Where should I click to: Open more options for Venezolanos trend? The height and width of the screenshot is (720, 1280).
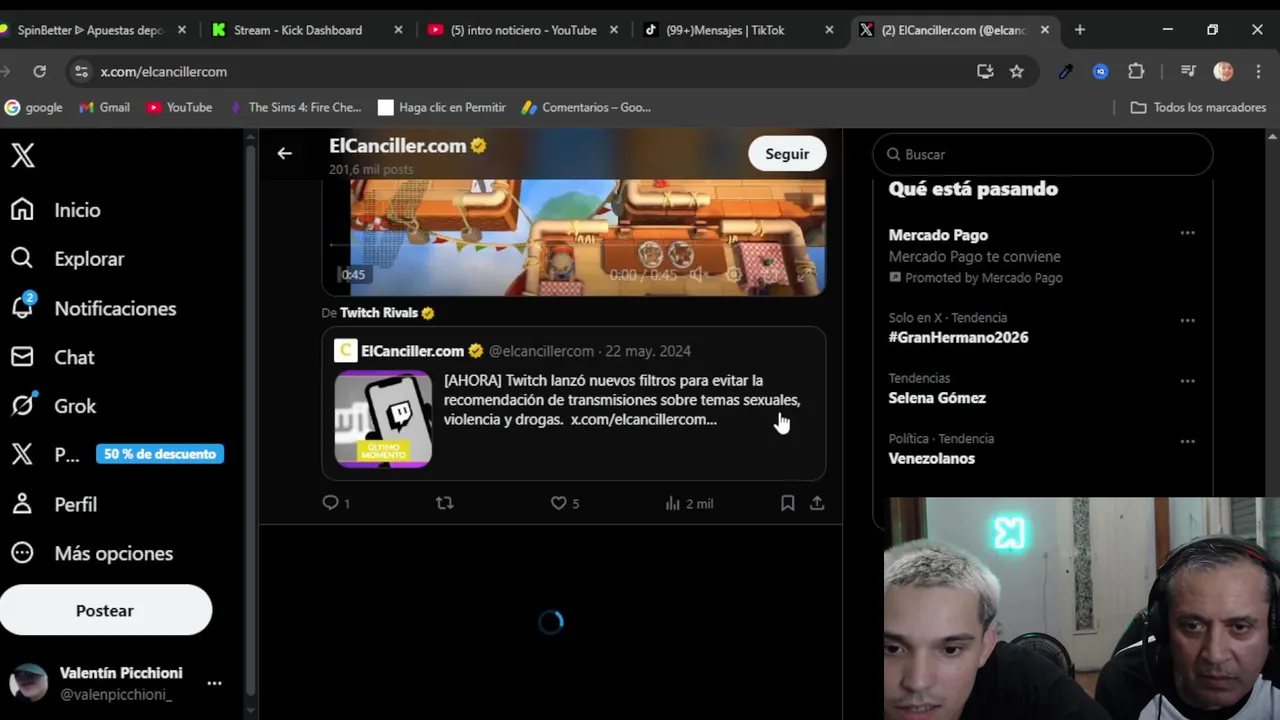[x=1187, y=441]
